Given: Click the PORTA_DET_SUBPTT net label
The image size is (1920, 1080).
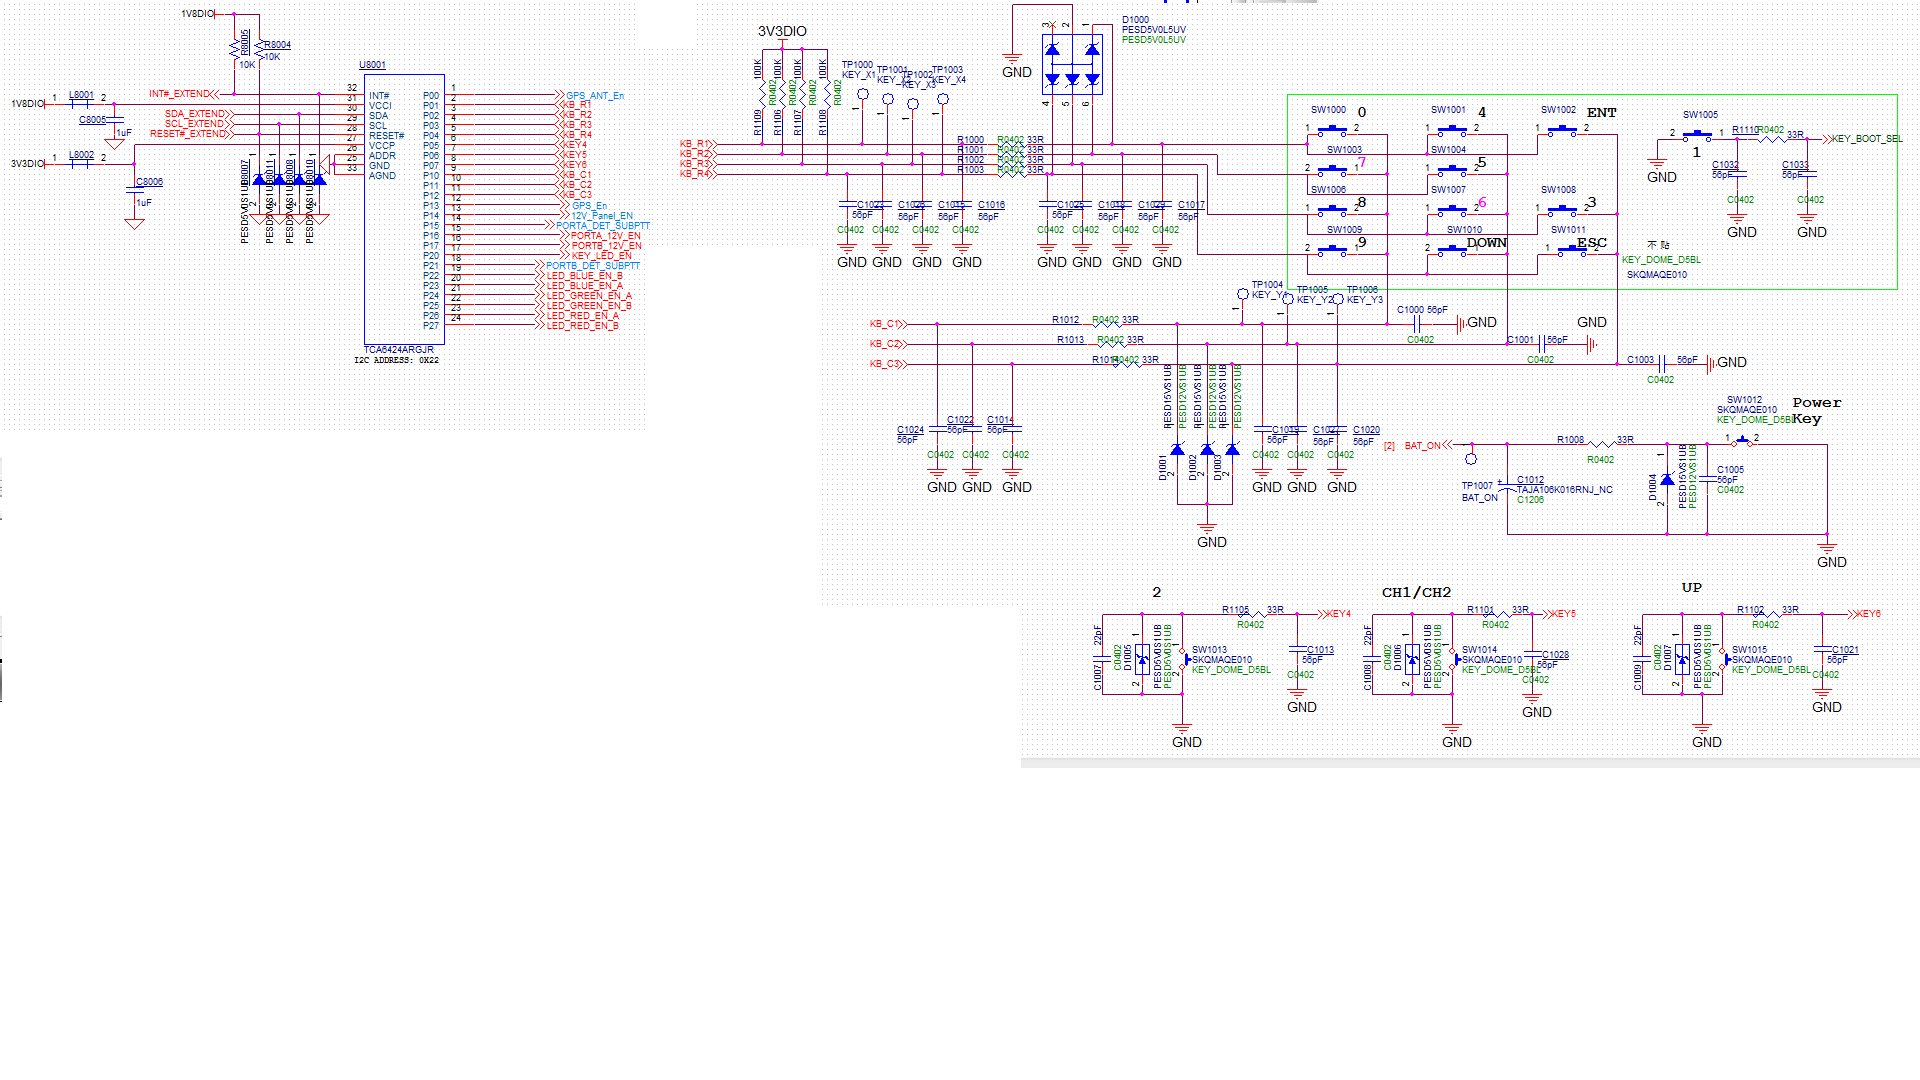Looking at the screenshot, I should (603, 226).
